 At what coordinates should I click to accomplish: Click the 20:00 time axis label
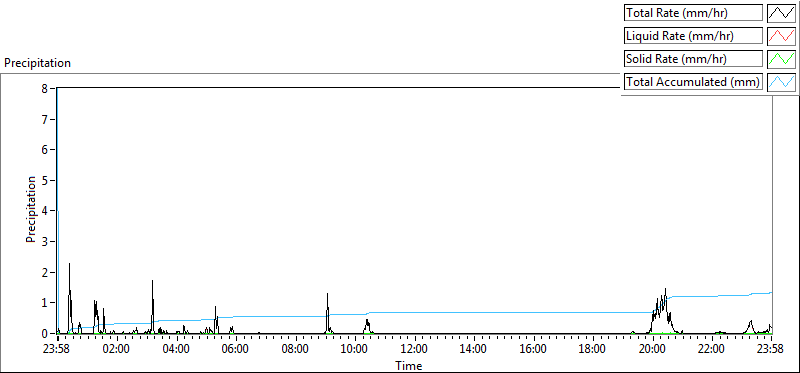653,349
